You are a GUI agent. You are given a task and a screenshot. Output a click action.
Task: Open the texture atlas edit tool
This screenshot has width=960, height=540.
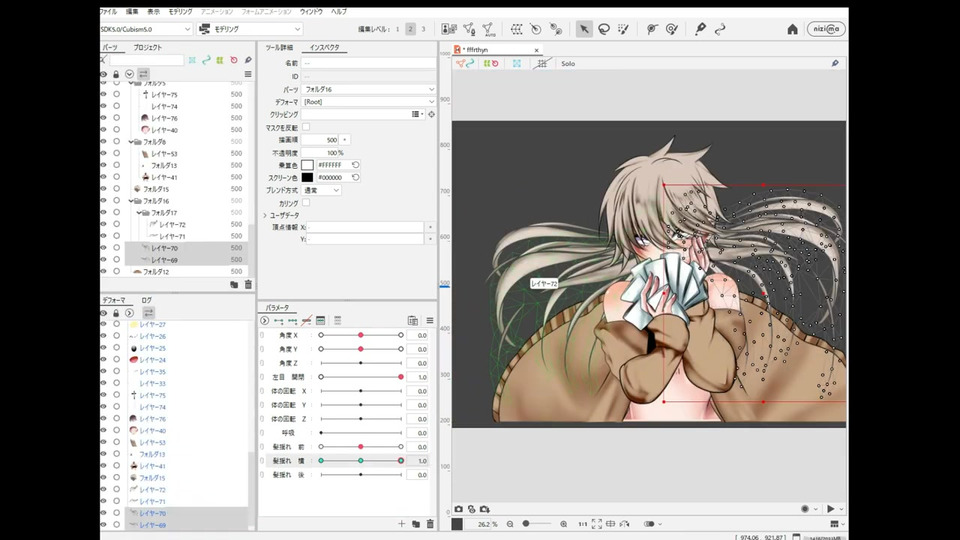tap(449, 29)
